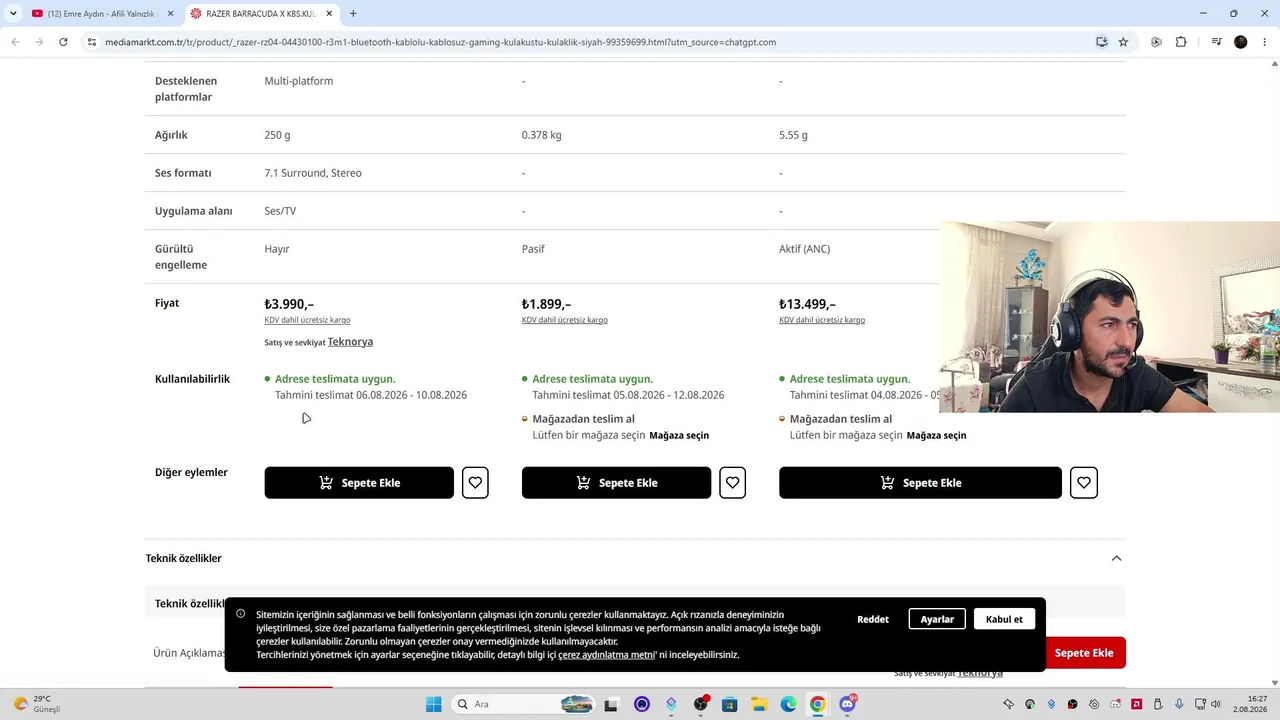Open the Chrome profile avatar
This screenshot has width=1280, height=720.
pyautogui.click(x=1241, y=42)
